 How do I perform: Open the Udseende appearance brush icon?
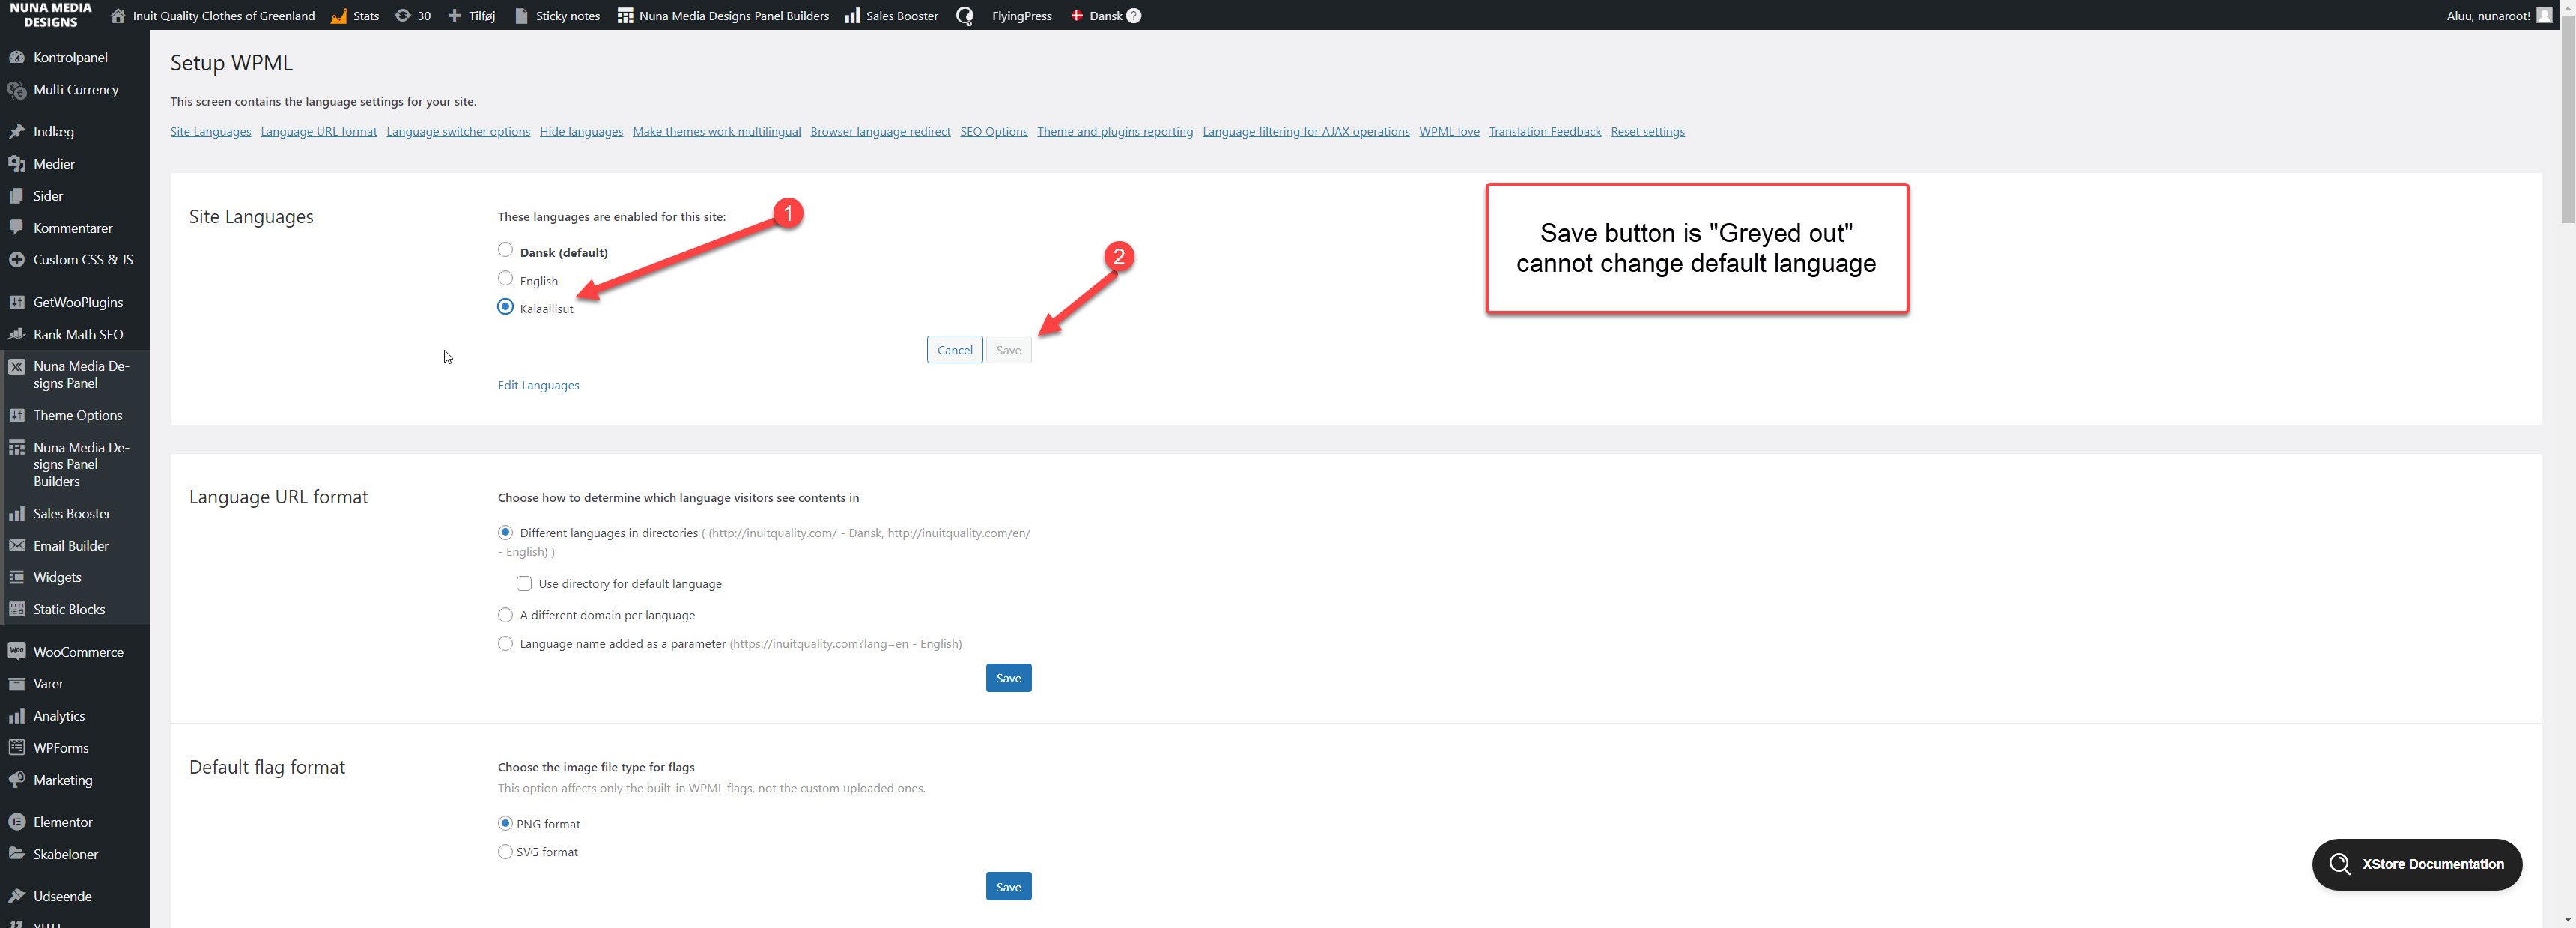point(17,896)
